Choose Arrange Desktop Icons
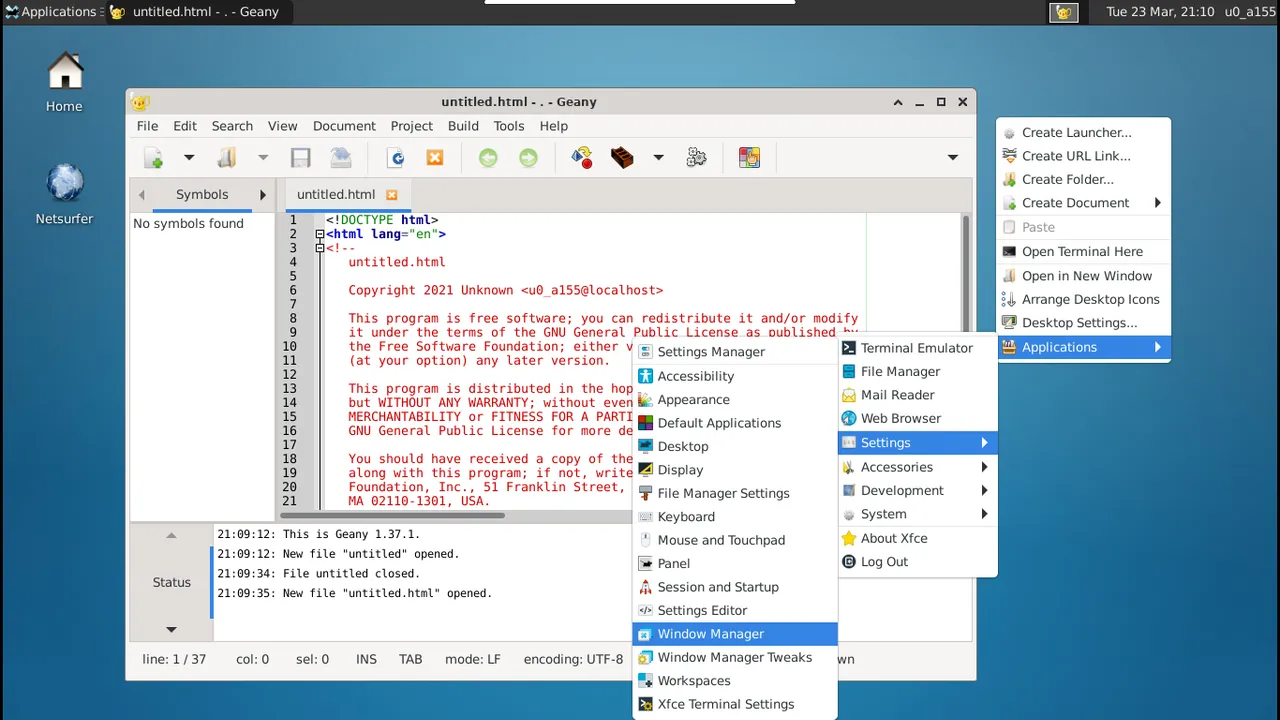Screen dimensions: 1280x720 1083,299
